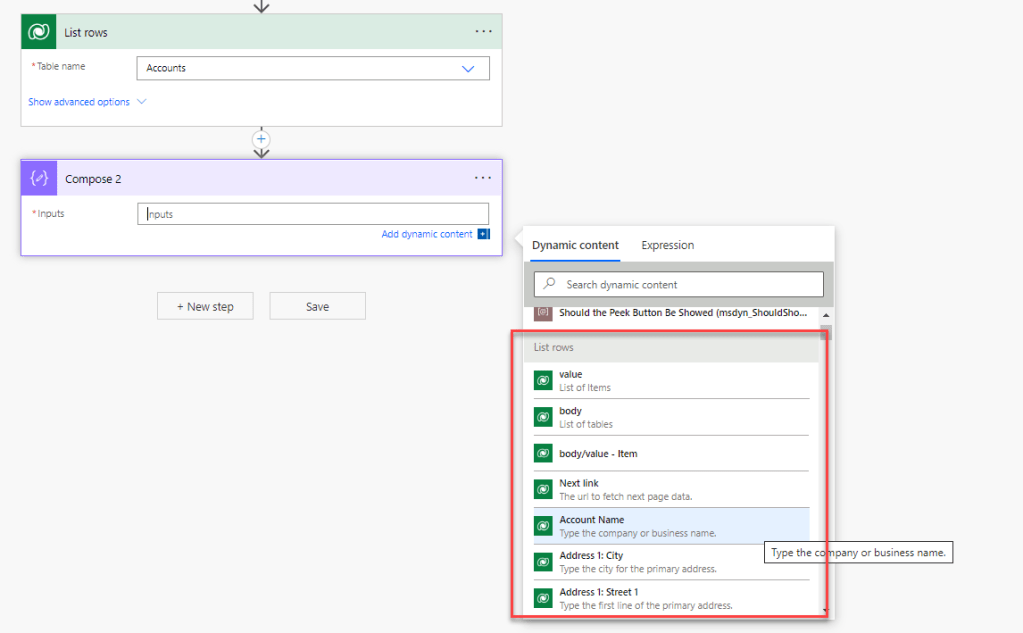
Task: Open the List rows ellipsis menu
Action: [484, 32]
